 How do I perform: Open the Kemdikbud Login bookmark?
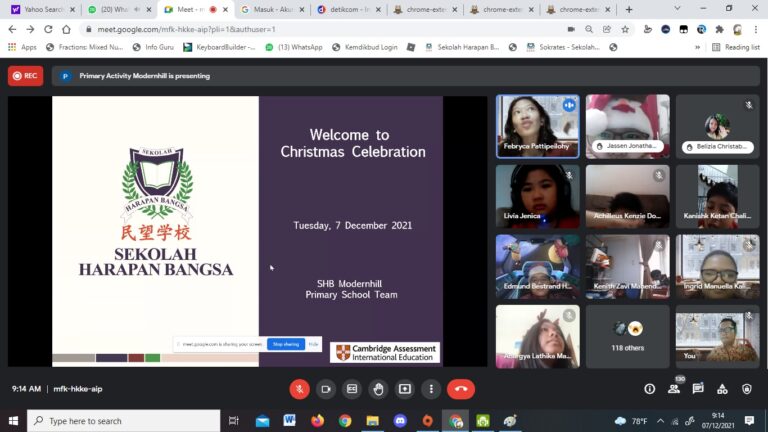coord(367,47)
